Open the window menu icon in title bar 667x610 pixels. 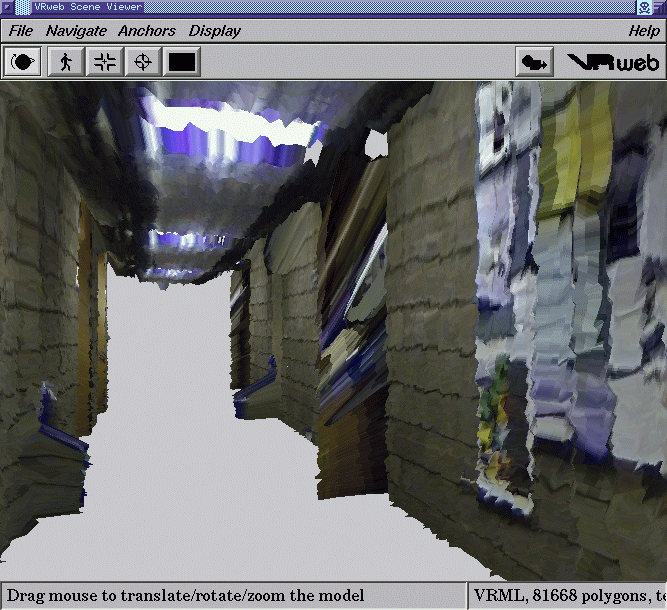(8, 8)
